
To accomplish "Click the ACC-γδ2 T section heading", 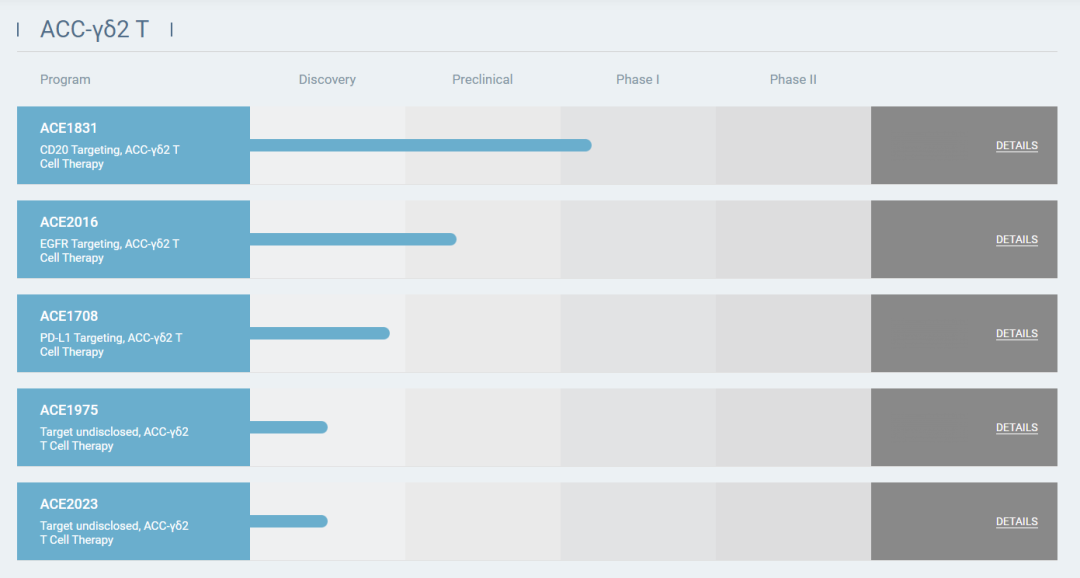I will (94, 30).
